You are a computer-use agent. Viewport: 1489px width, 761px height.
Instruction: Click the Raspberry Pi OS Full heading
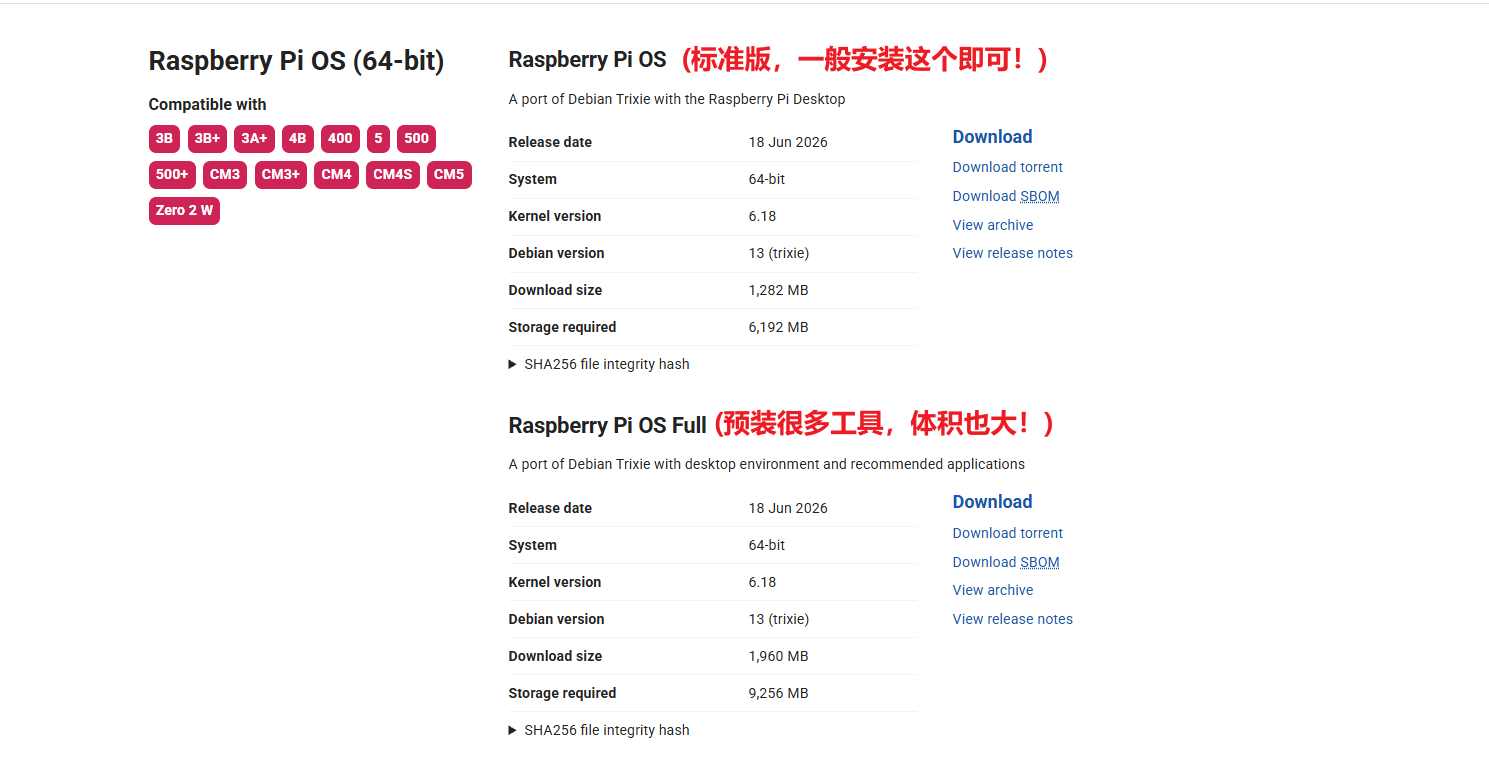[x=607, y=425]
